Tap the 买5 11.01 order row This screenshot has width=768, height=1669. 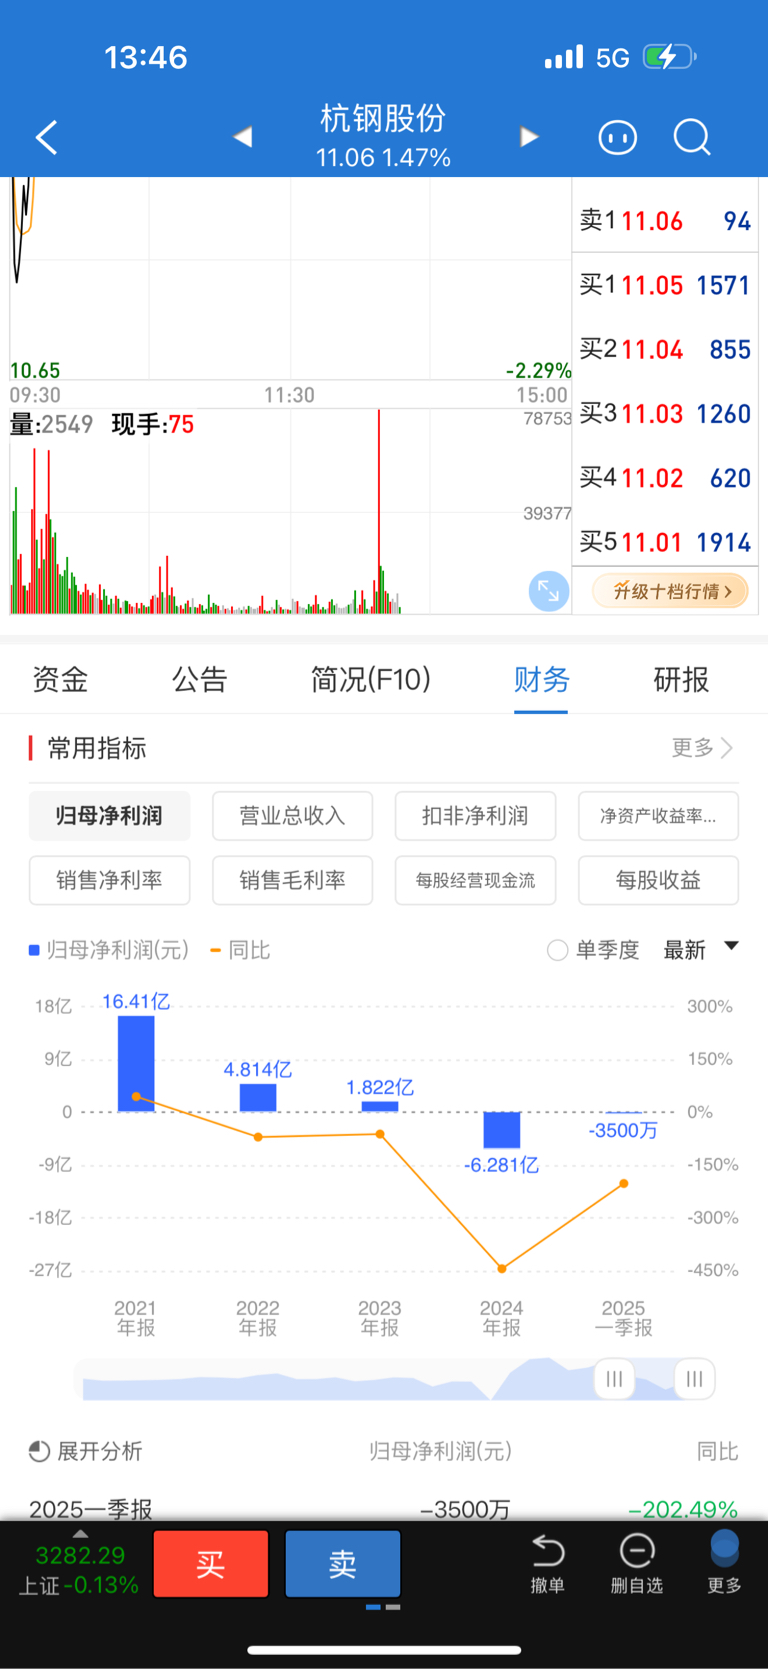click(x=665, y=542)
